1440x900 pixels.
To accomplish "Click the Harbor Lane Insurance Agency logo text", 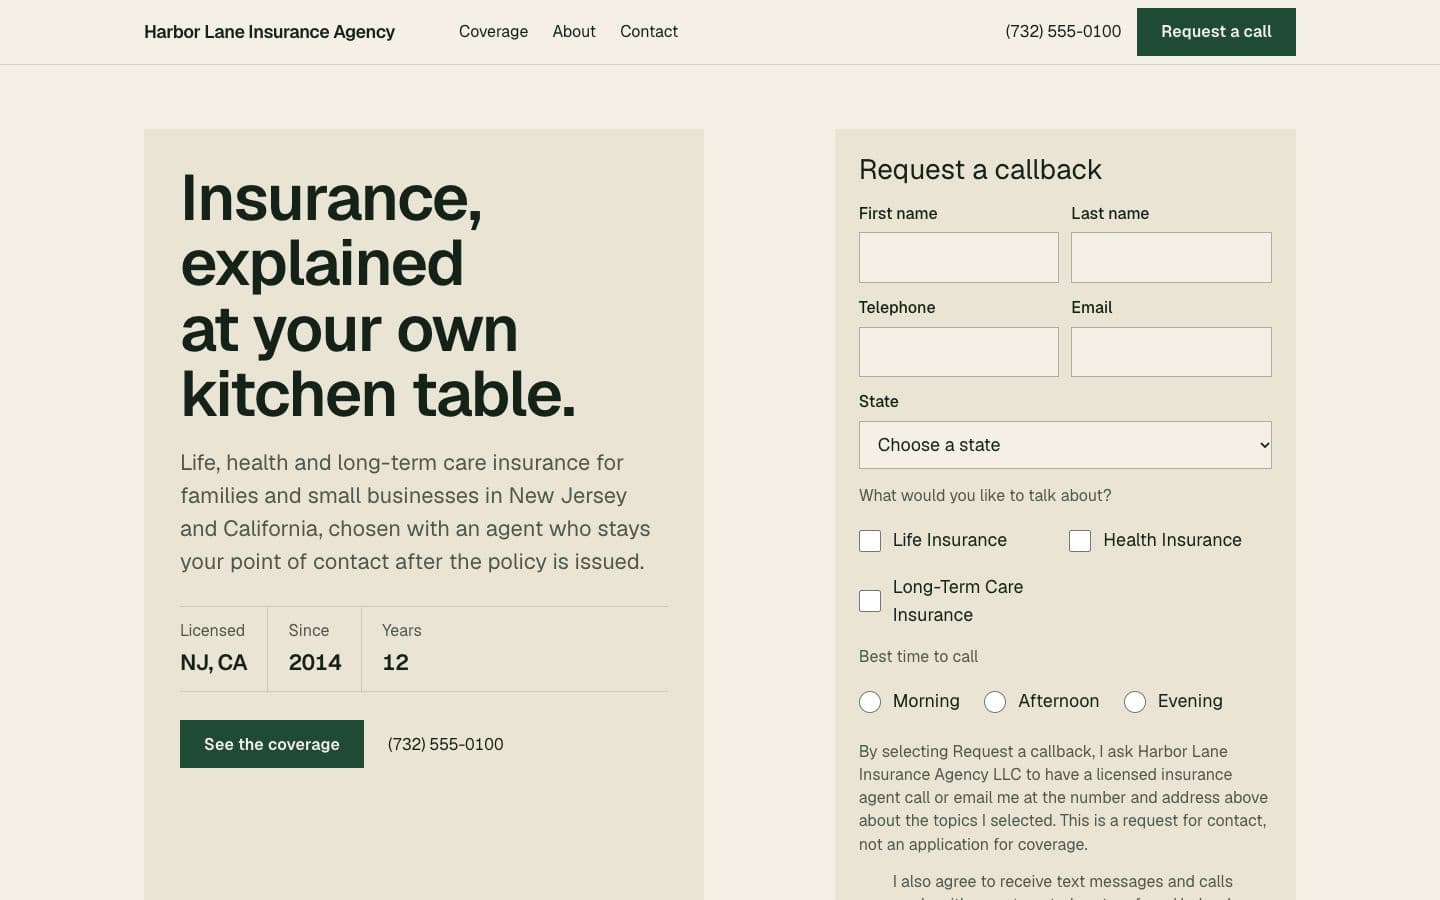I will click(x=269, y=32).
